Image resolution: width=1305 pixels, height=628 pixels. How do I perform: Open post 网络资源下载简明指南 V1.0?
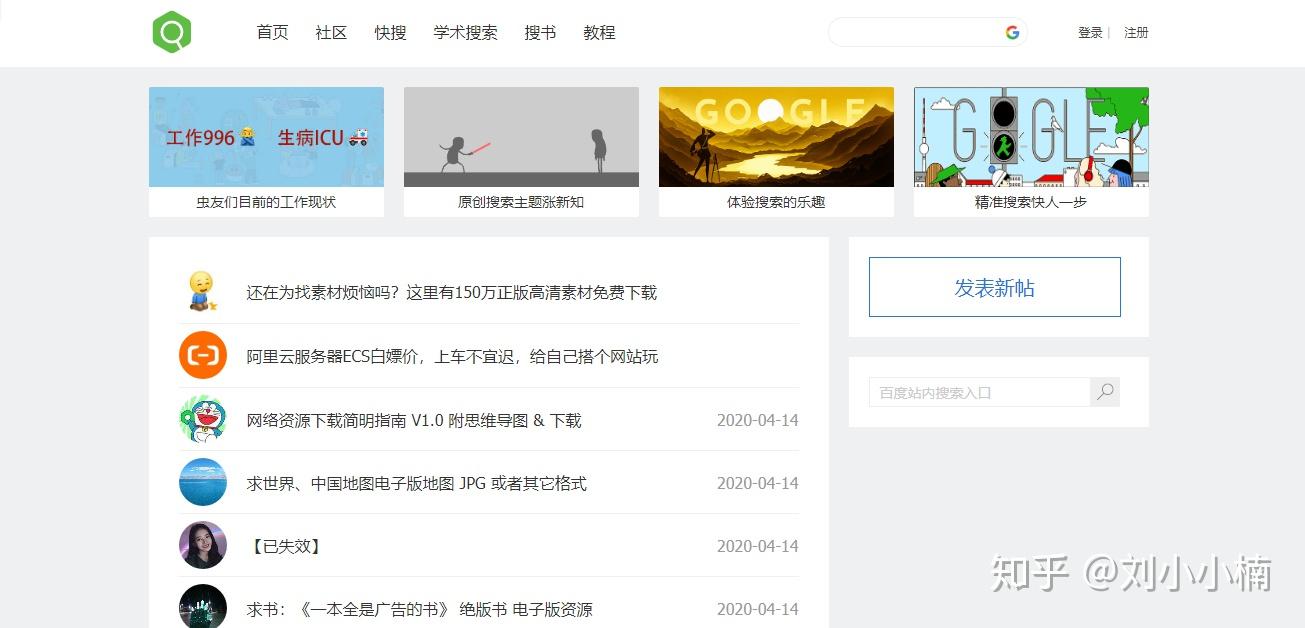(x=414, y=421)
